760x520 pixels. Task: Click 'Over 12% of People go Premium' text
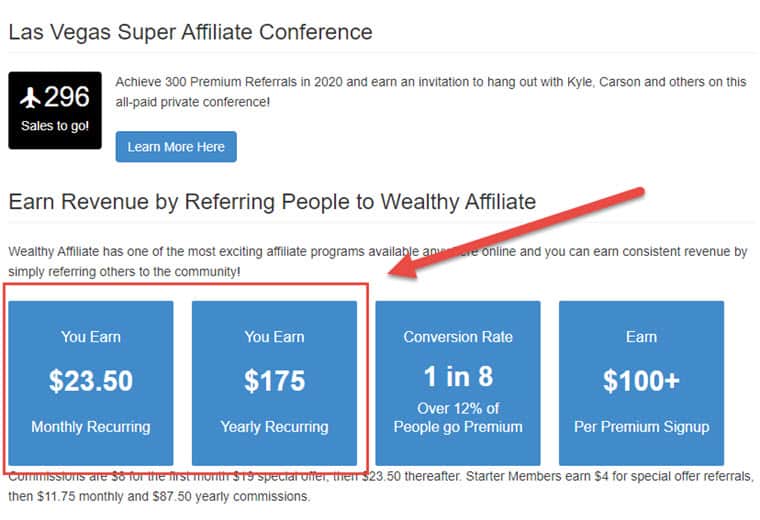click(x=458, y=418)
